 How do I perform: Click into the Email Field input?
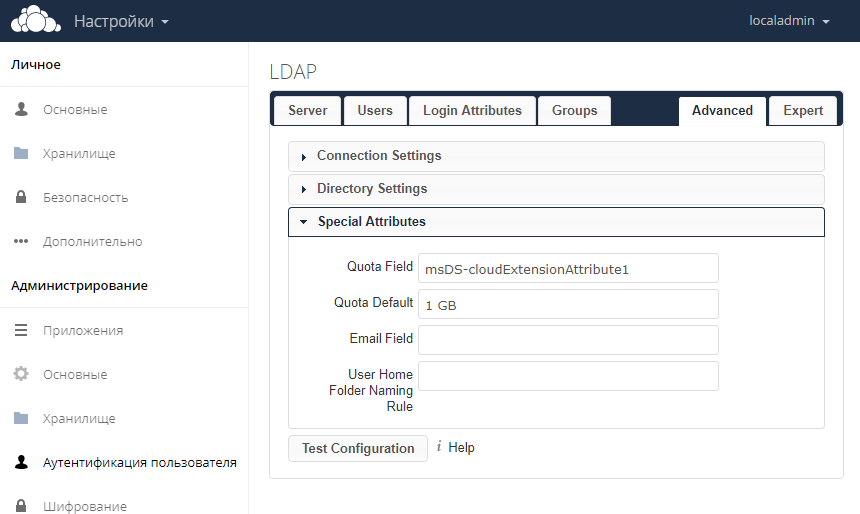coord(568,340)
